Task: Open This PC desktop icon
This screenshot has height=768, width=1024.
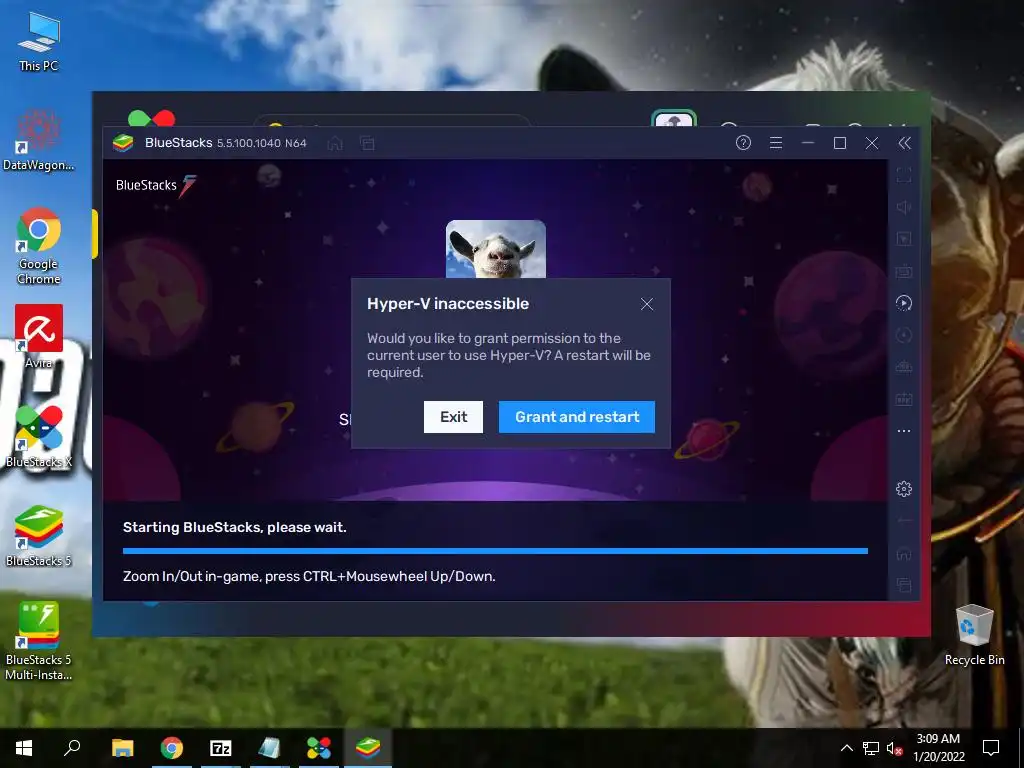Action: coord(39,42)
